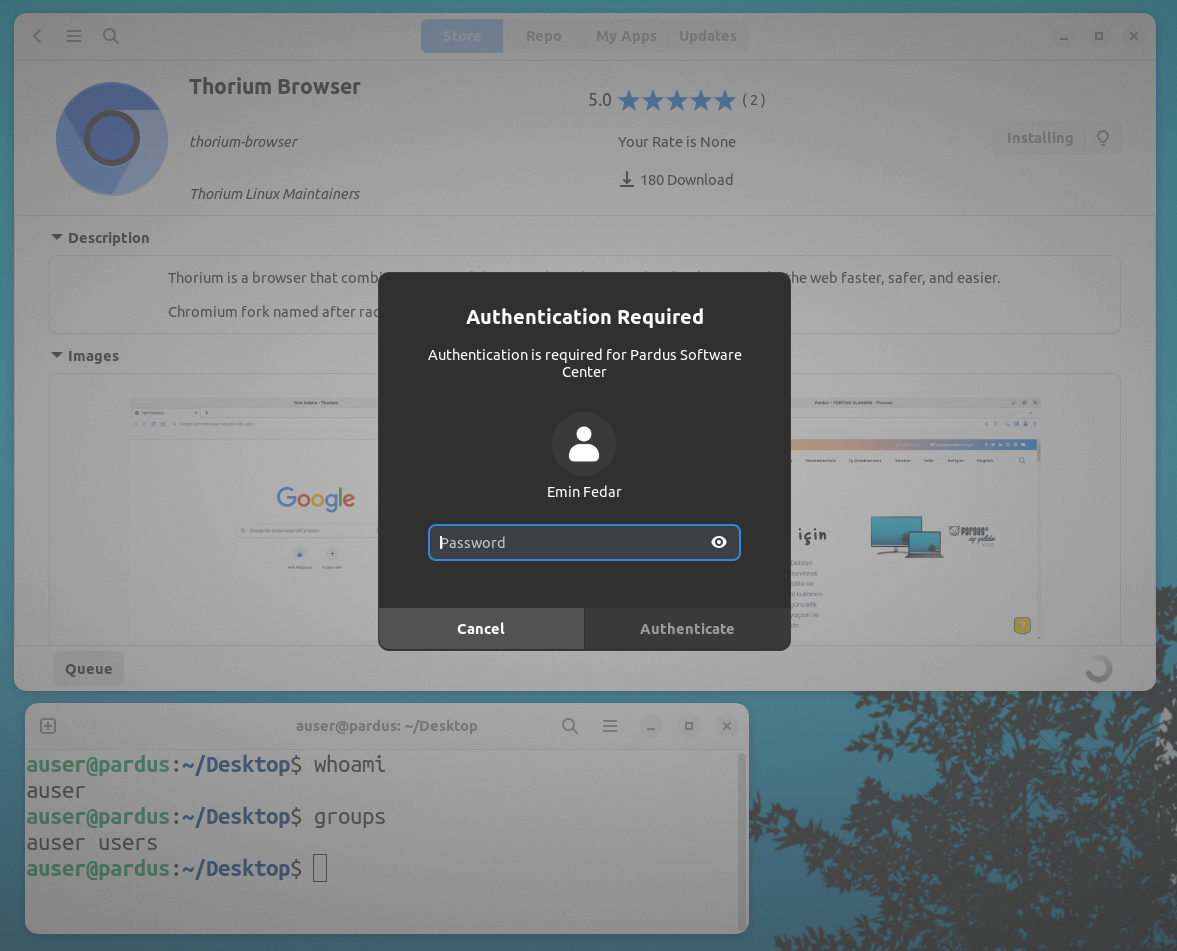Click the download icon next to 180 Download
Screen dimensions: 1177x951
[627, 179]
